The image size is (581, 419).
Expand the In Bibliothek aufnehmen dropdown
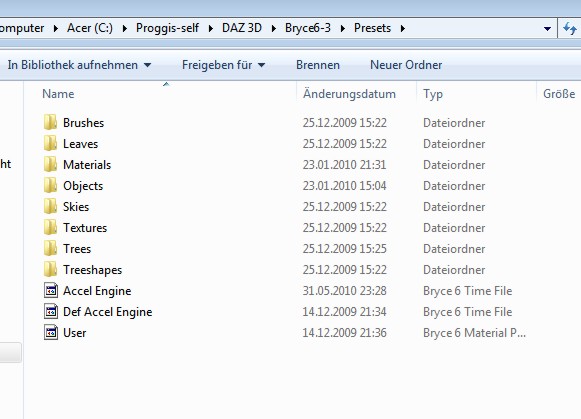click(x=79, y=65)
